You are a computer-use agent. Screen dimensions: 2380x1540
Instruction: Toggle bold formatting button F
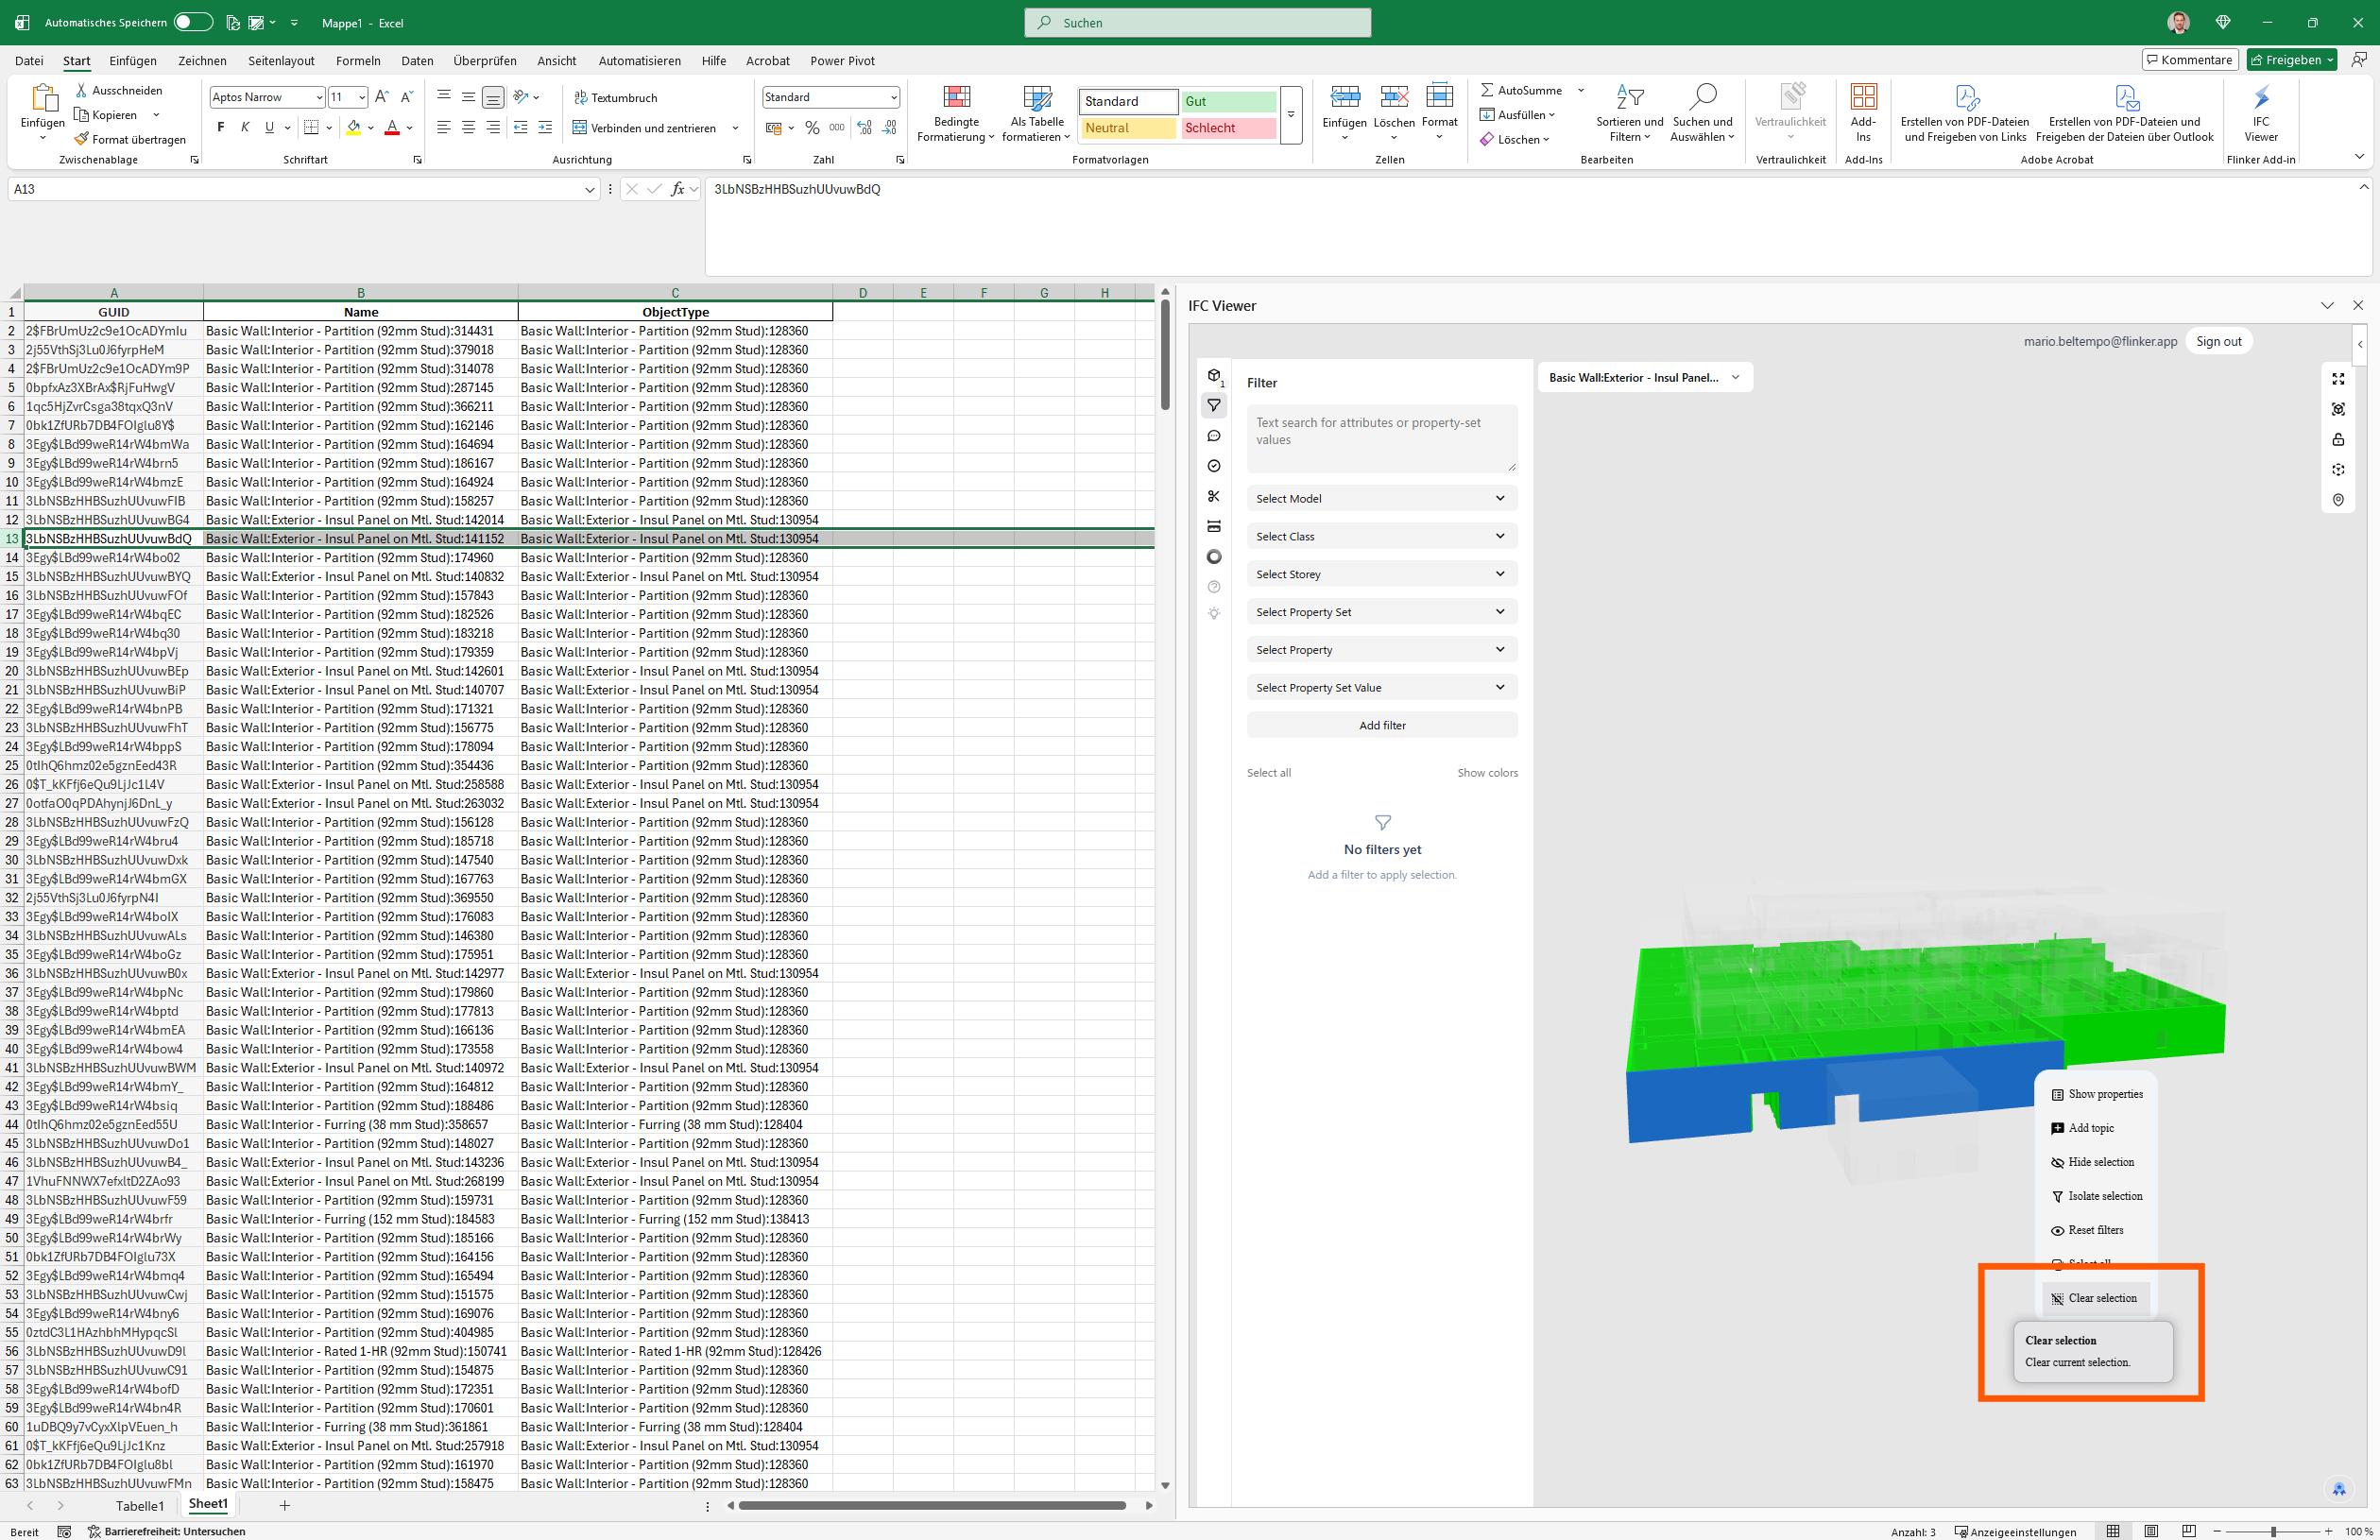click(x=220, y=127)
